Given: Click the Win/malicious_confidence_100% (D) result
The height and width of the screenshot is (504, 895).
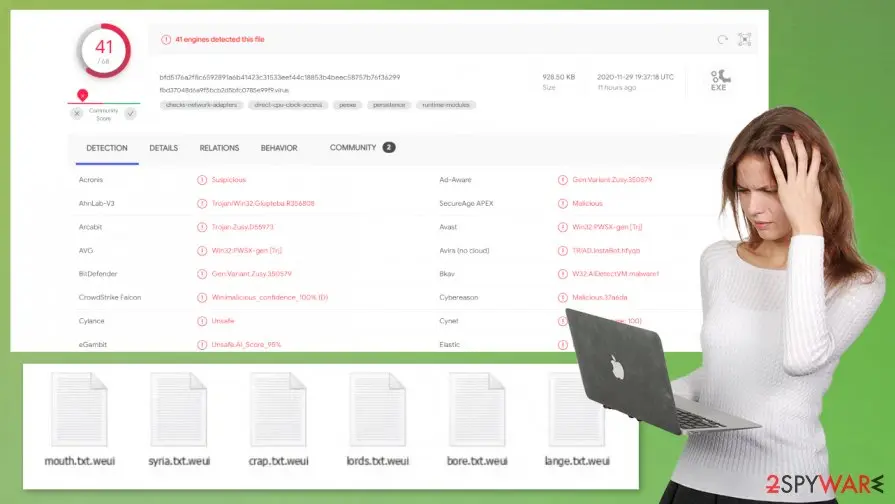Looking at the screenshot, I should tap(269, 297).
